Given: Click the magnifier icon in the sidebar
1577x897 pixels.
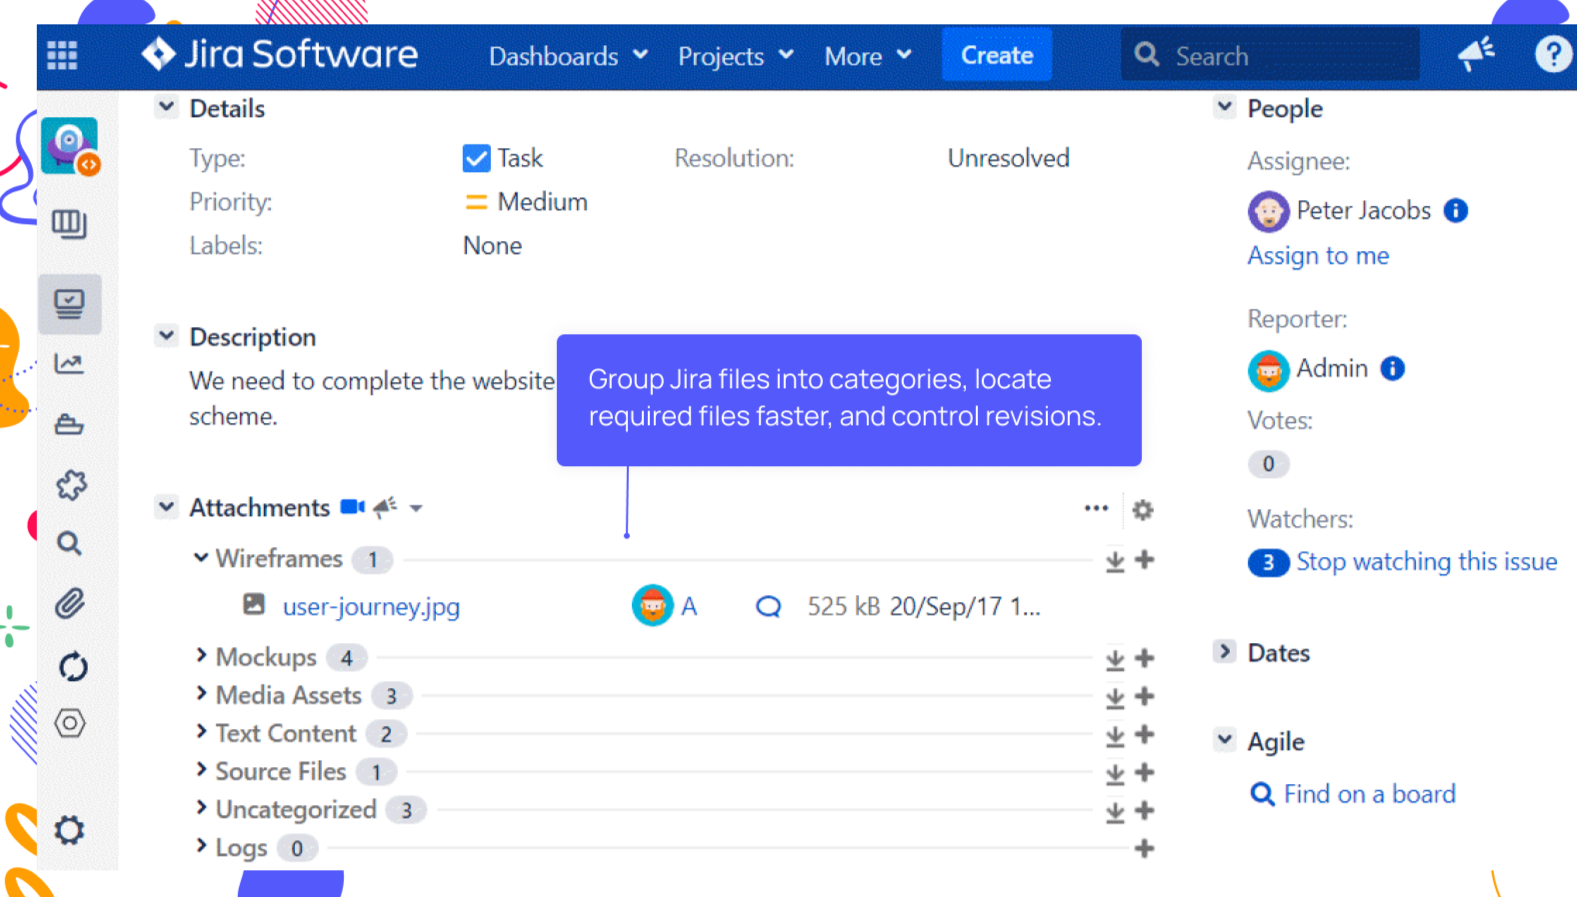Looking at the screenshot, I should coord(69,544).
